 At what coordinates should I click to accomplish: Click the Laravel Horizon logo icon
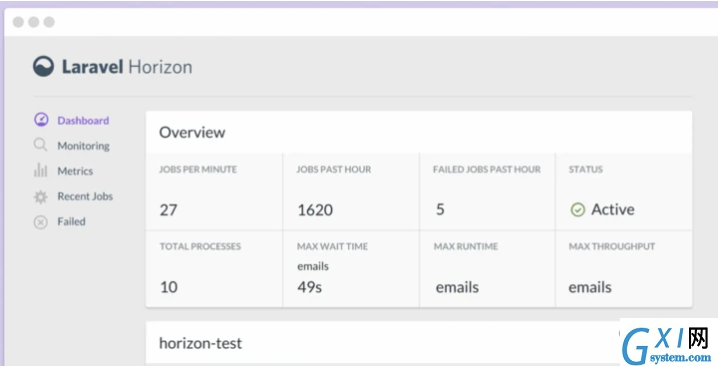pyautogui.click(x=44, y=66)
